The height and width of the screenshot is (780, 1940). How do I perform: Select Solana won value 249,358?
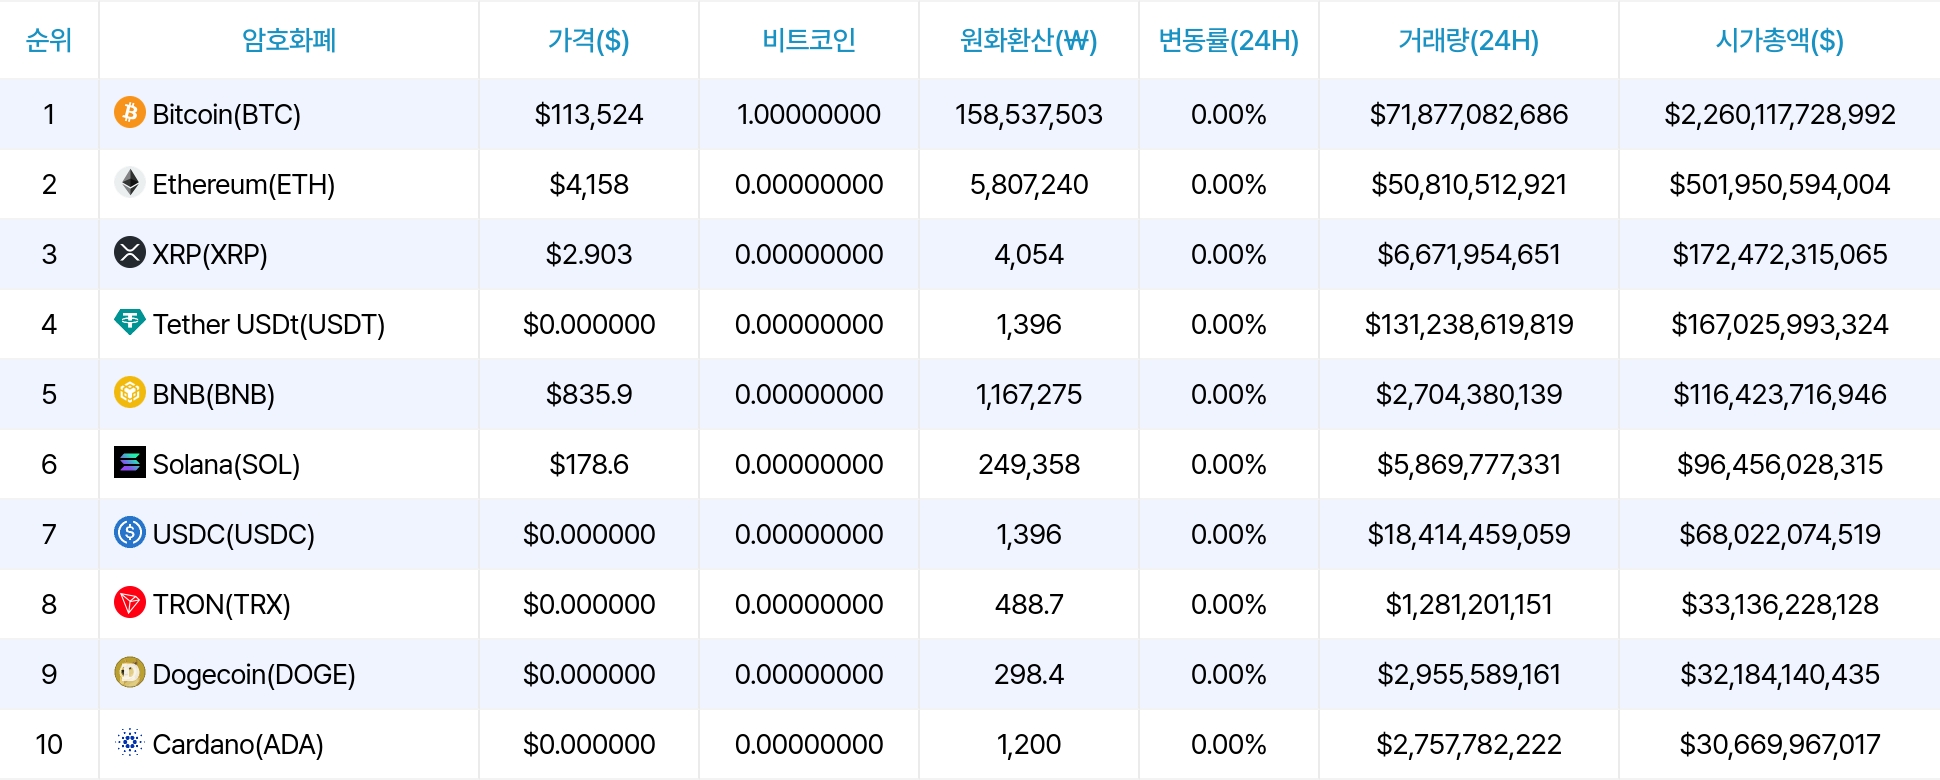[1029, 464]
